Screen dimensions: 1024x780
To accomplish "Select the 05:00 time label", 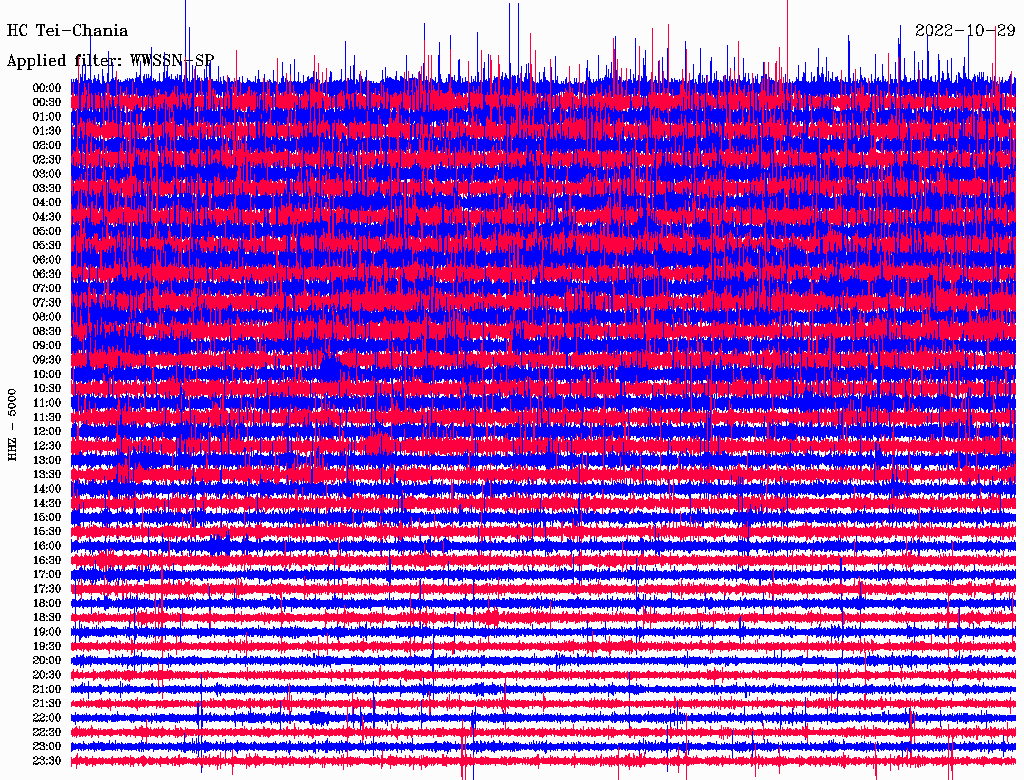I will (x=47, y=231).
